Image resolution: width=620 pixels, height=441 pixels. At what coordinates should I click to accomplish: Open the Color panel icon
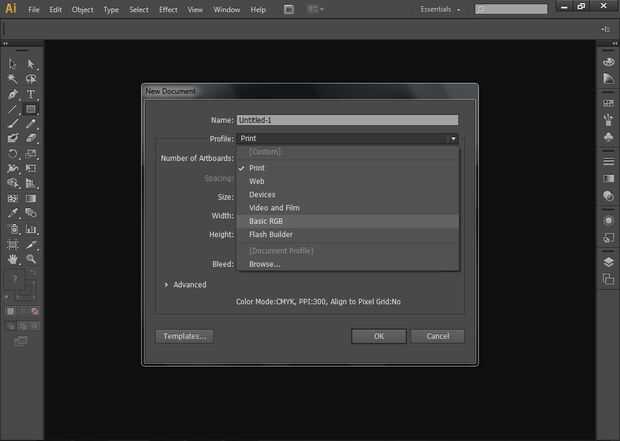click(609, 62)
